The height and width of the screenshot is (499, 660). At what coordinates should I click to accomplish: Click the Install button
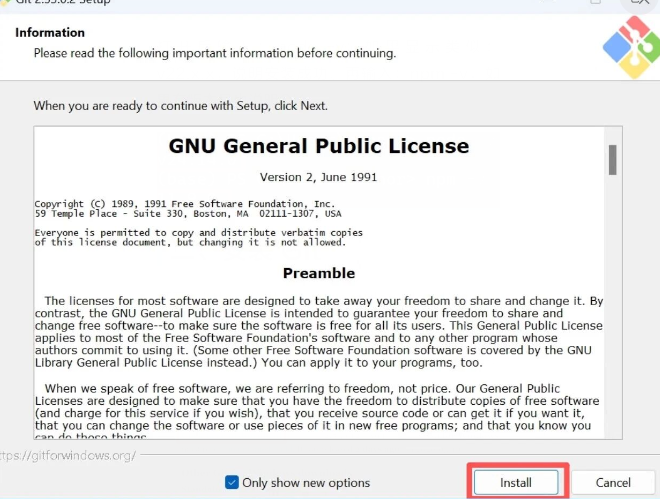[x=516, y=482]
